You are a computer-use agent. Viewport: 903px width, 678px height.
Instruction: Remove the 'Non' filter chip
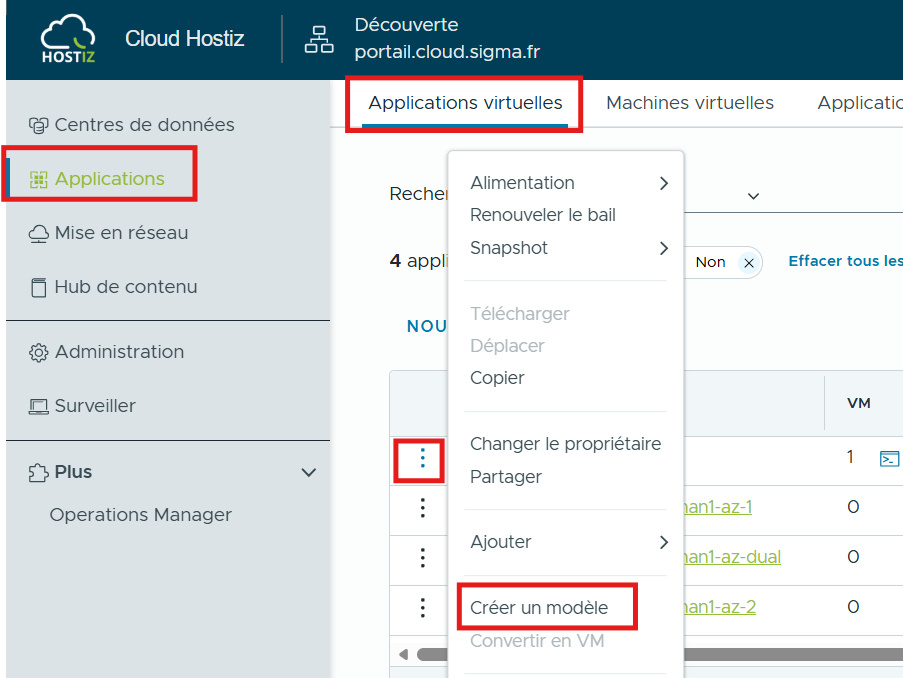(747, 262)
